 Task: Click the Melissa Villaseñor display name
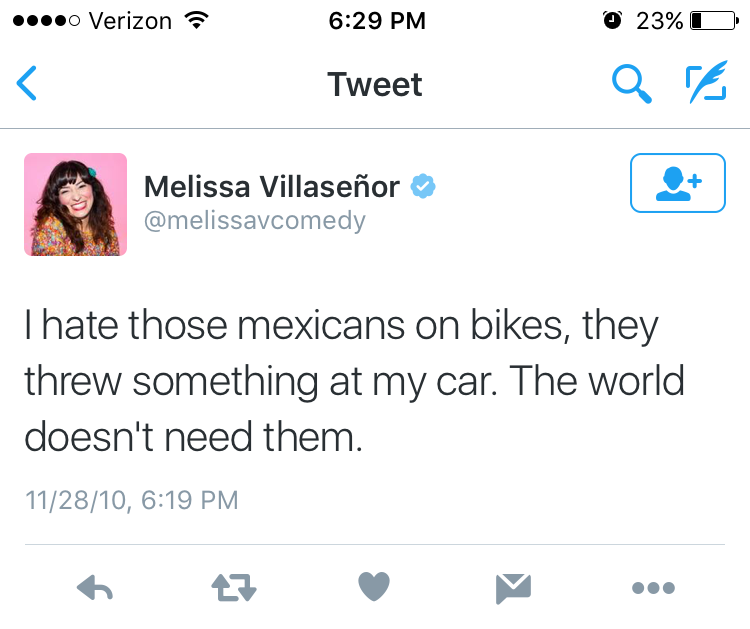(x=272, y=186)
